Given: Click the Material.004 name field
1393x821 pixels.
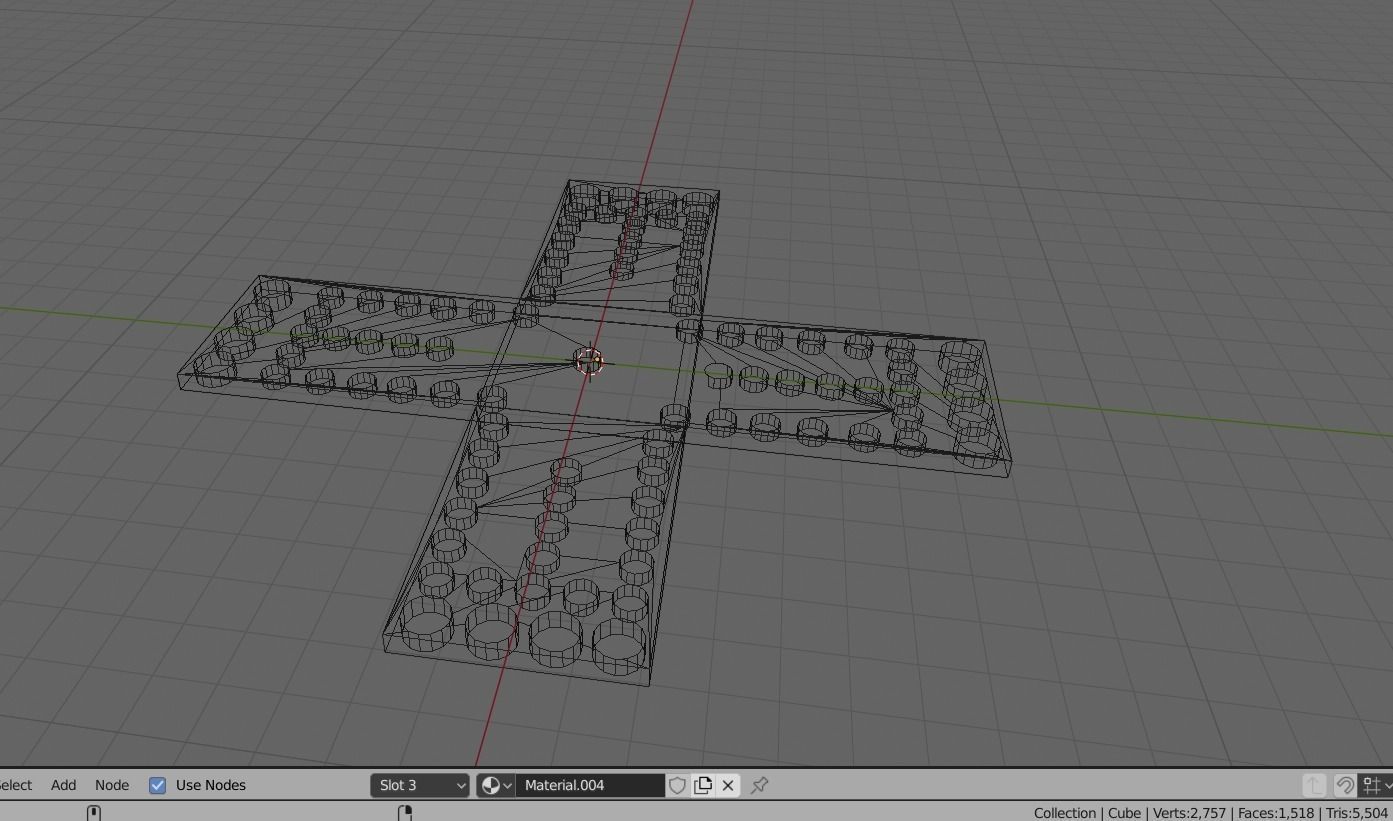Looking at the screenshot, I should (x=590, y=785).
